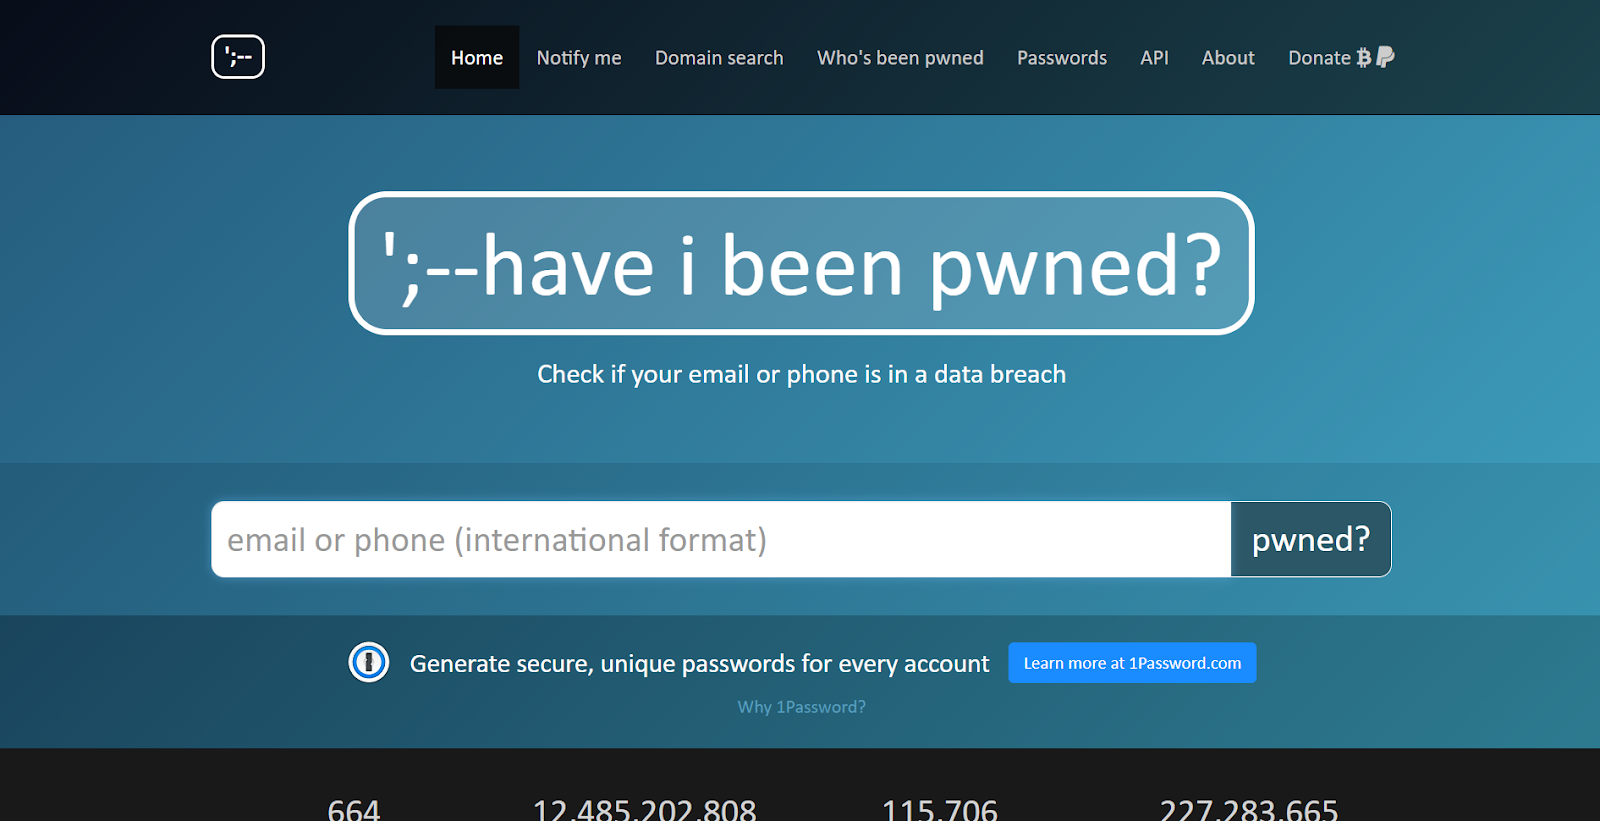Open the API menu item
The width and height of the screenshot is (1600, 821).
click(x=1154, y=58)
